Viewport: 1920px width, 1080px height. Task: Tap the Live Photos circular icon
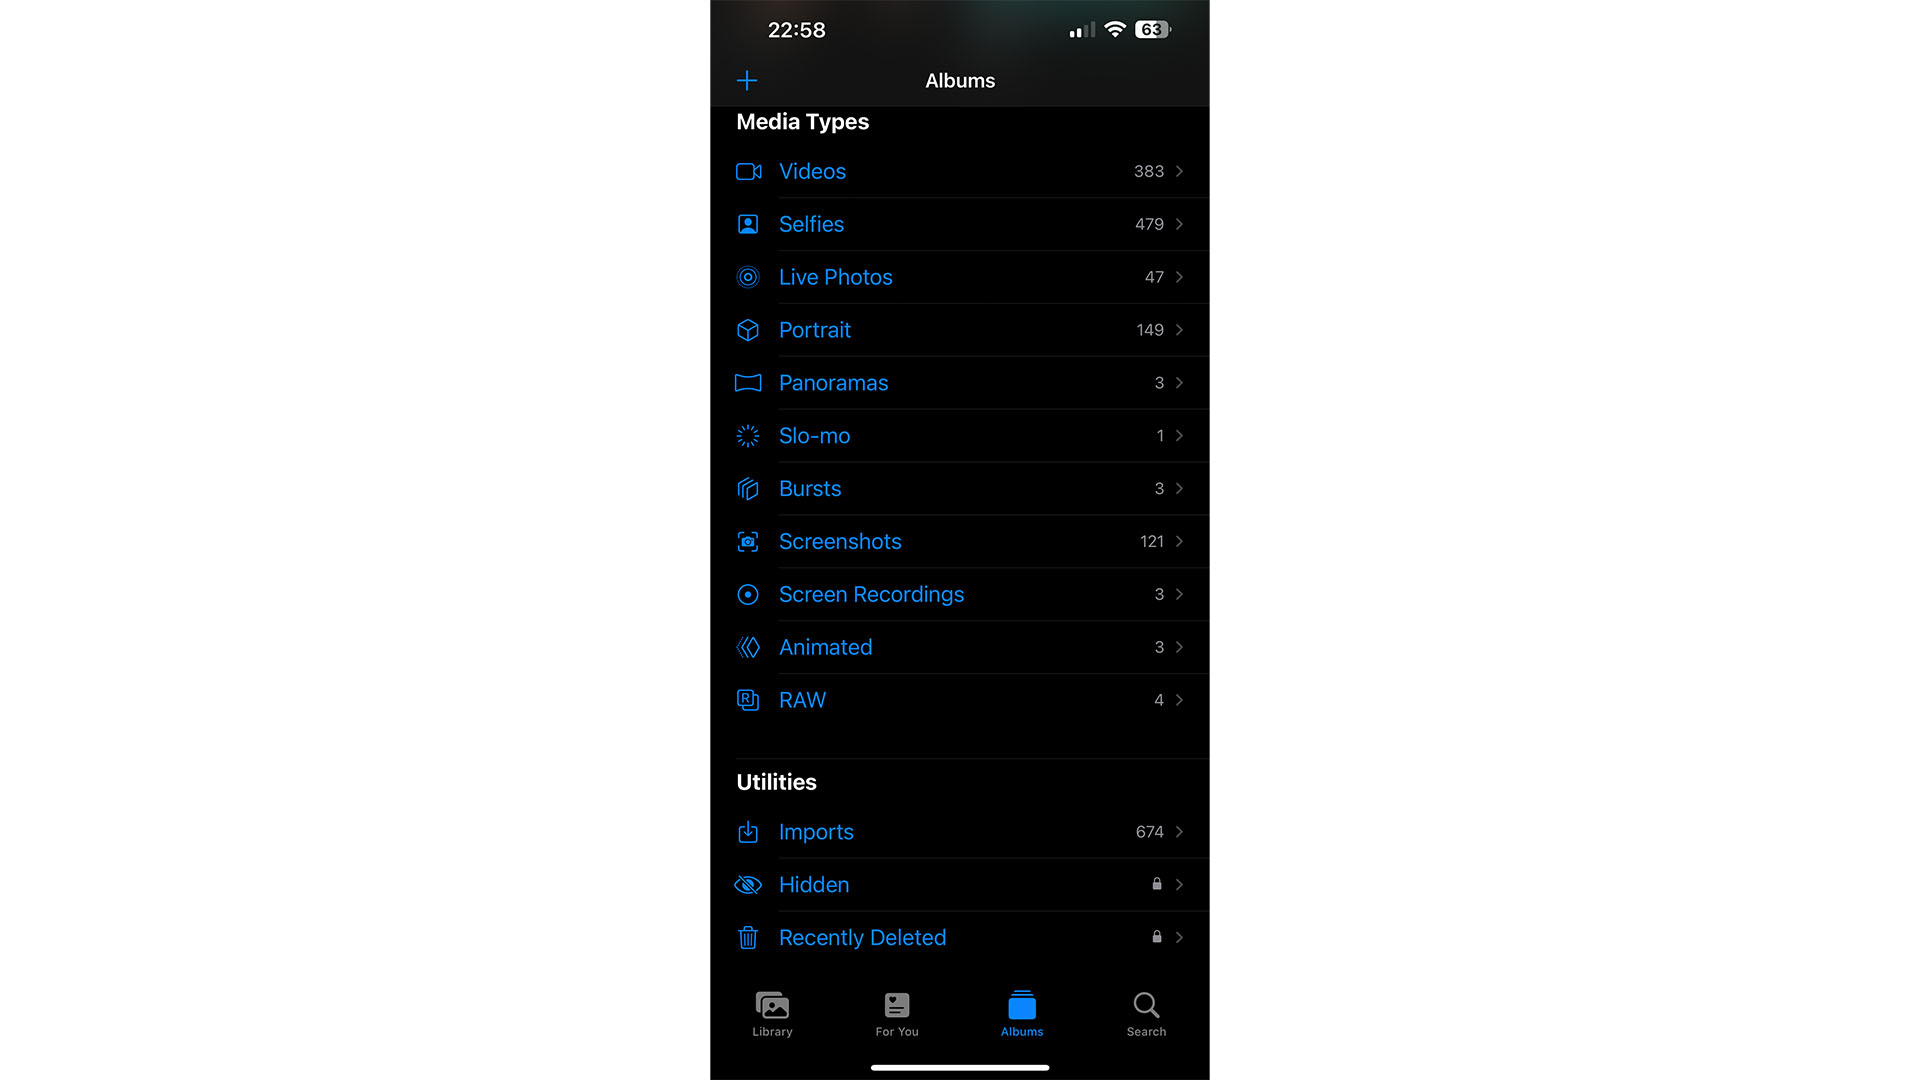click(748, 277)
